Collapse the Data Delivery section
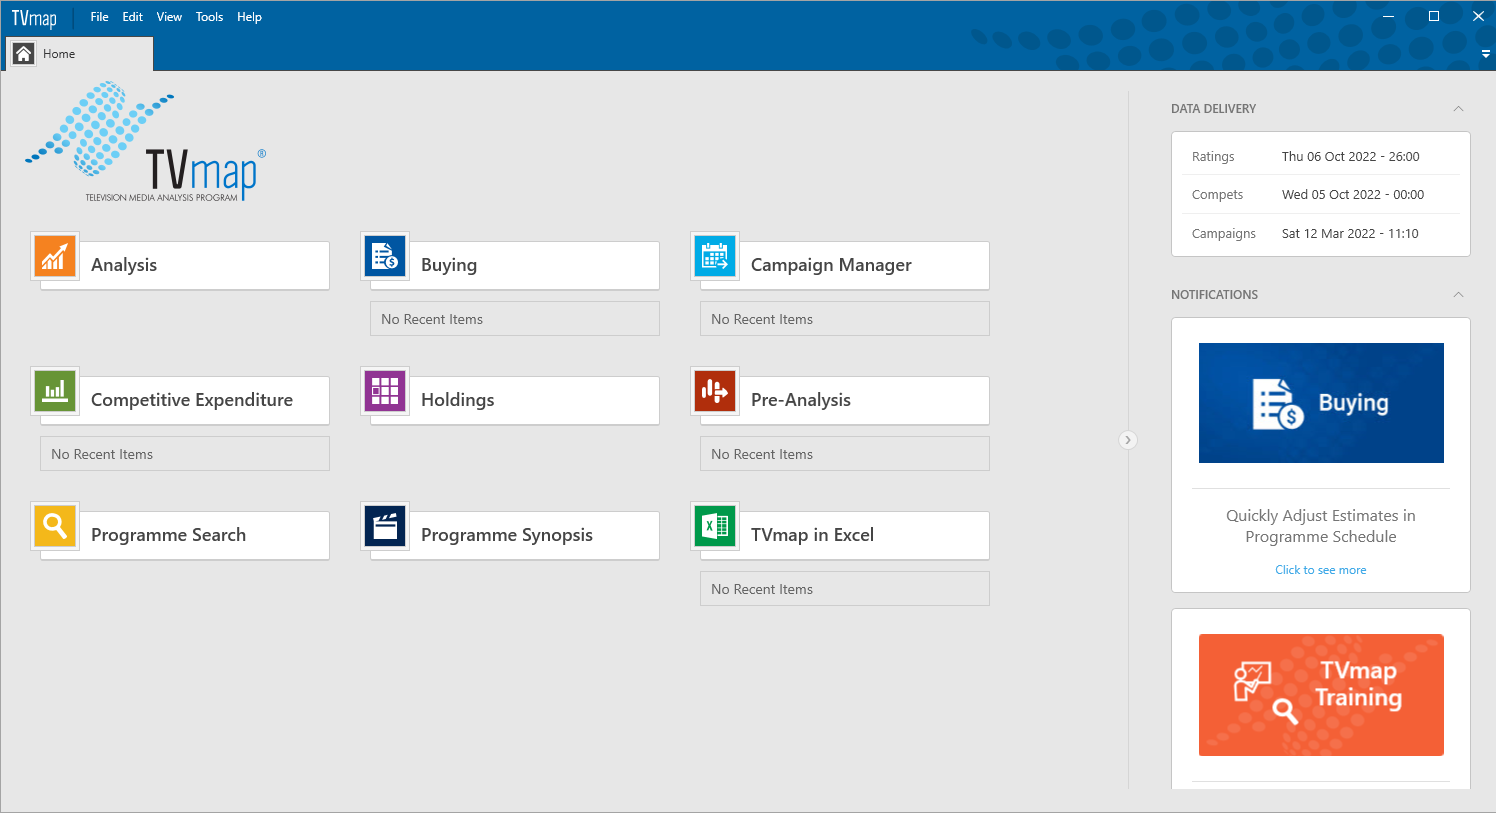 pos(1458,108)
